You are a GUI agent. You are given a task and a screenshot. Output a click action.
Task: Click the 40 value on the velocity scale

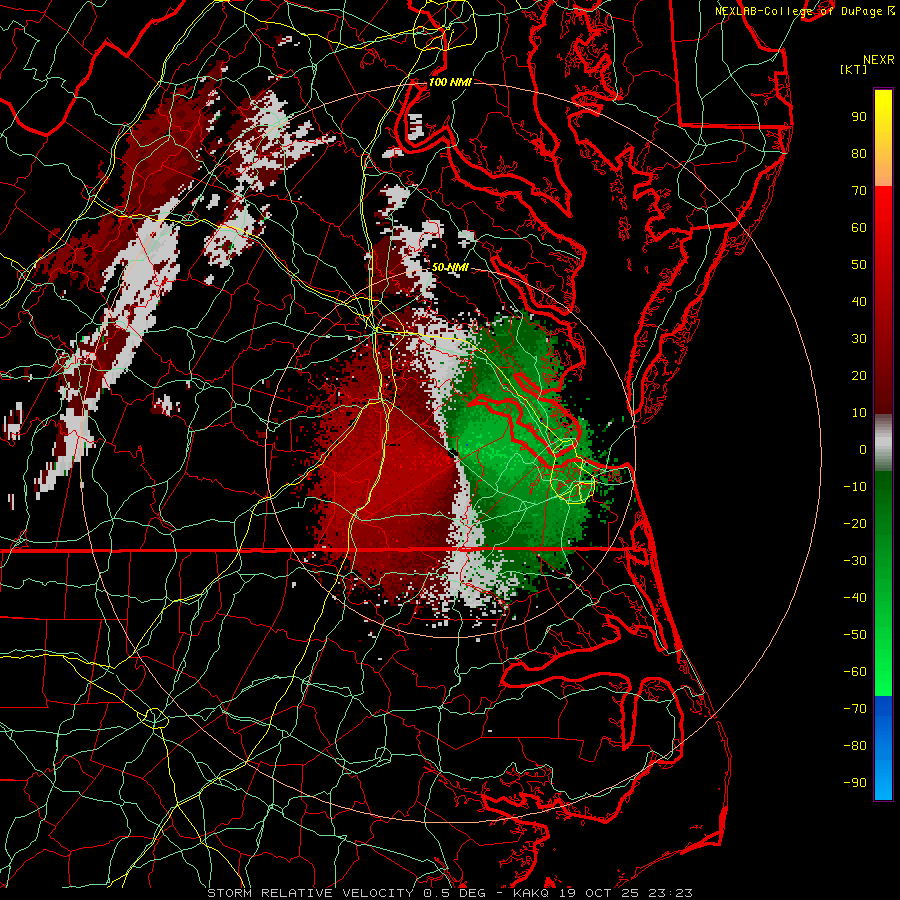[859, 302]
